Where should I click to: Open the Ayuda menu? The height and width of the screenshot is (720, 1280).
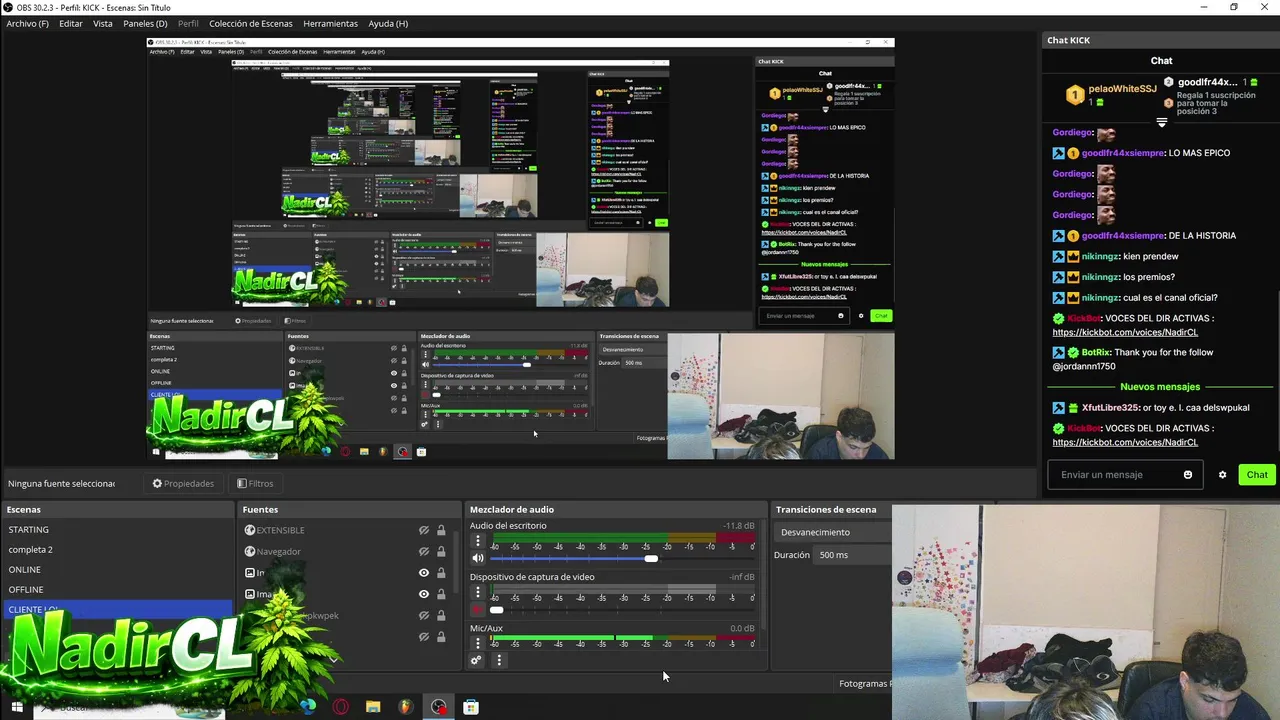(388, 23)
